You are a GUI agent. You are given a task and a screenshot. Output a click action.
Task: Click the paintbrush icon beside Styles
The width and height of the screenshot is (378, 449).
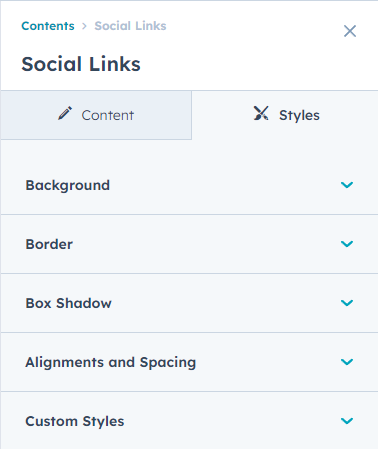pos(261,113)
